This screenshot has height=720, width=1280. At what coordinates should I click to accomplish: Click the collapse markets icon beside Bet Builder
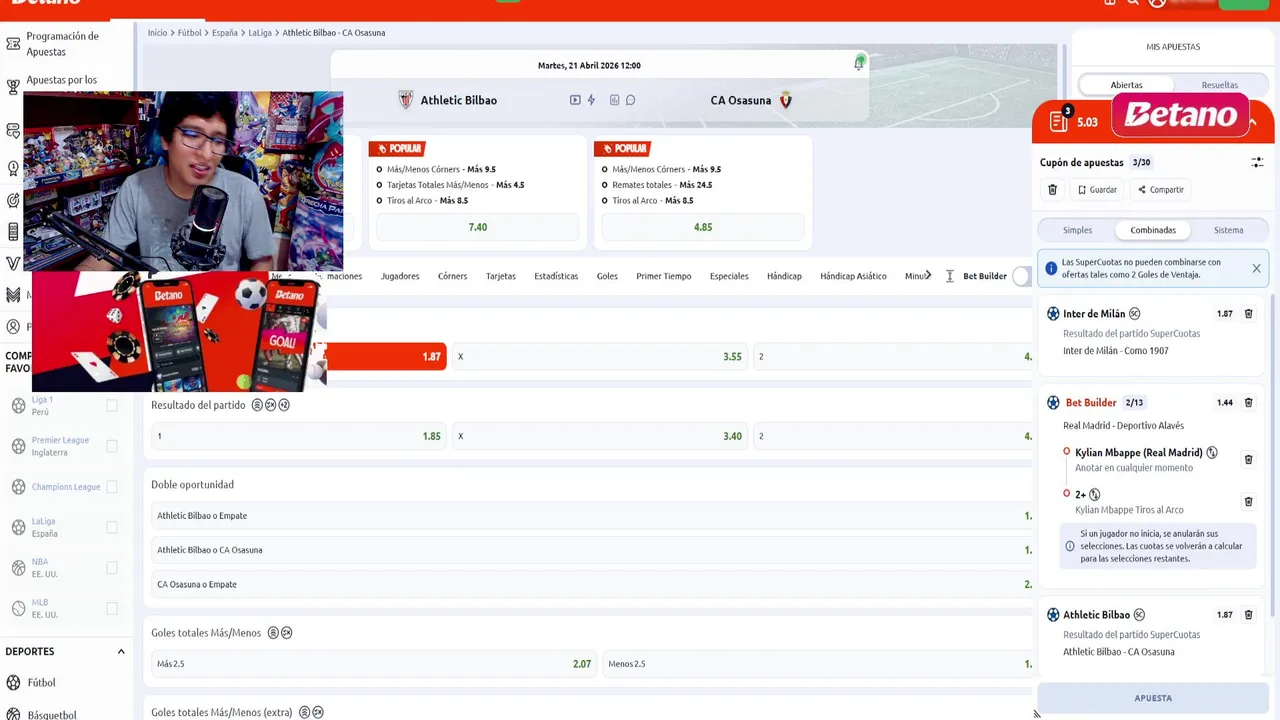(x=949, y=276)
